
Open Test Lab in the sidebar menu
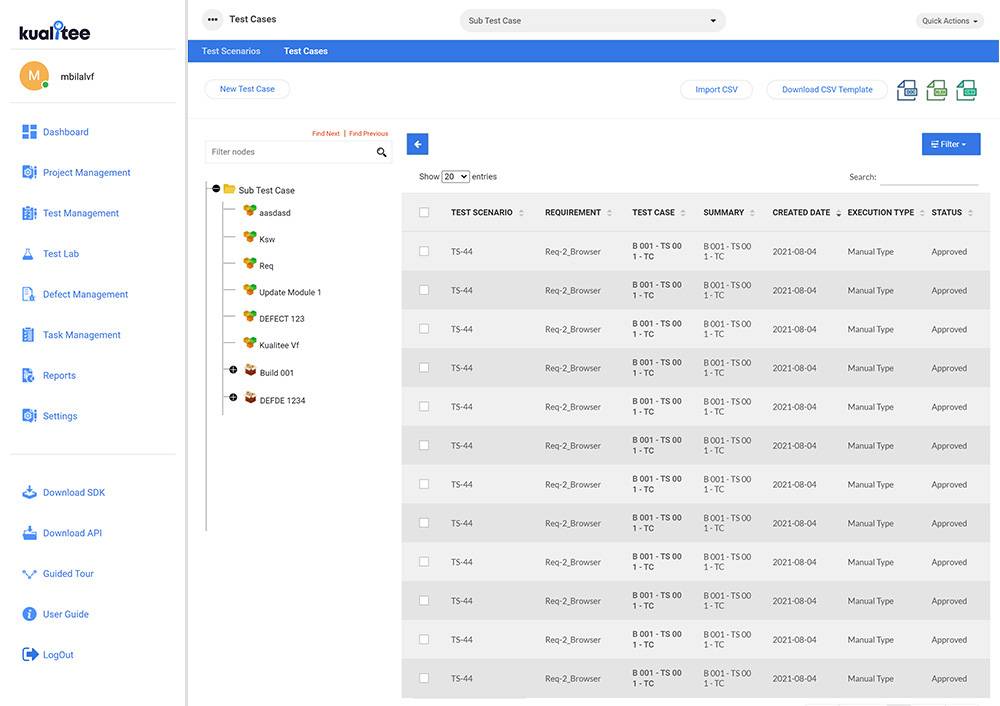[x=61, y=254]
